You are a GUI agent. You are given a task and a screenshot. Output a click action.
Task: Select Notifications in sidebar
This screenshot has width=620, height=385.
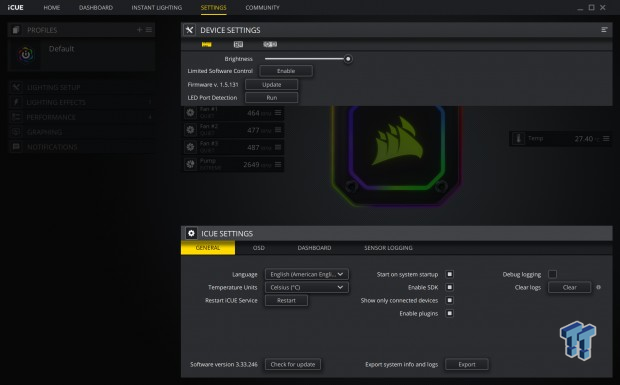[x=81, y=147]
